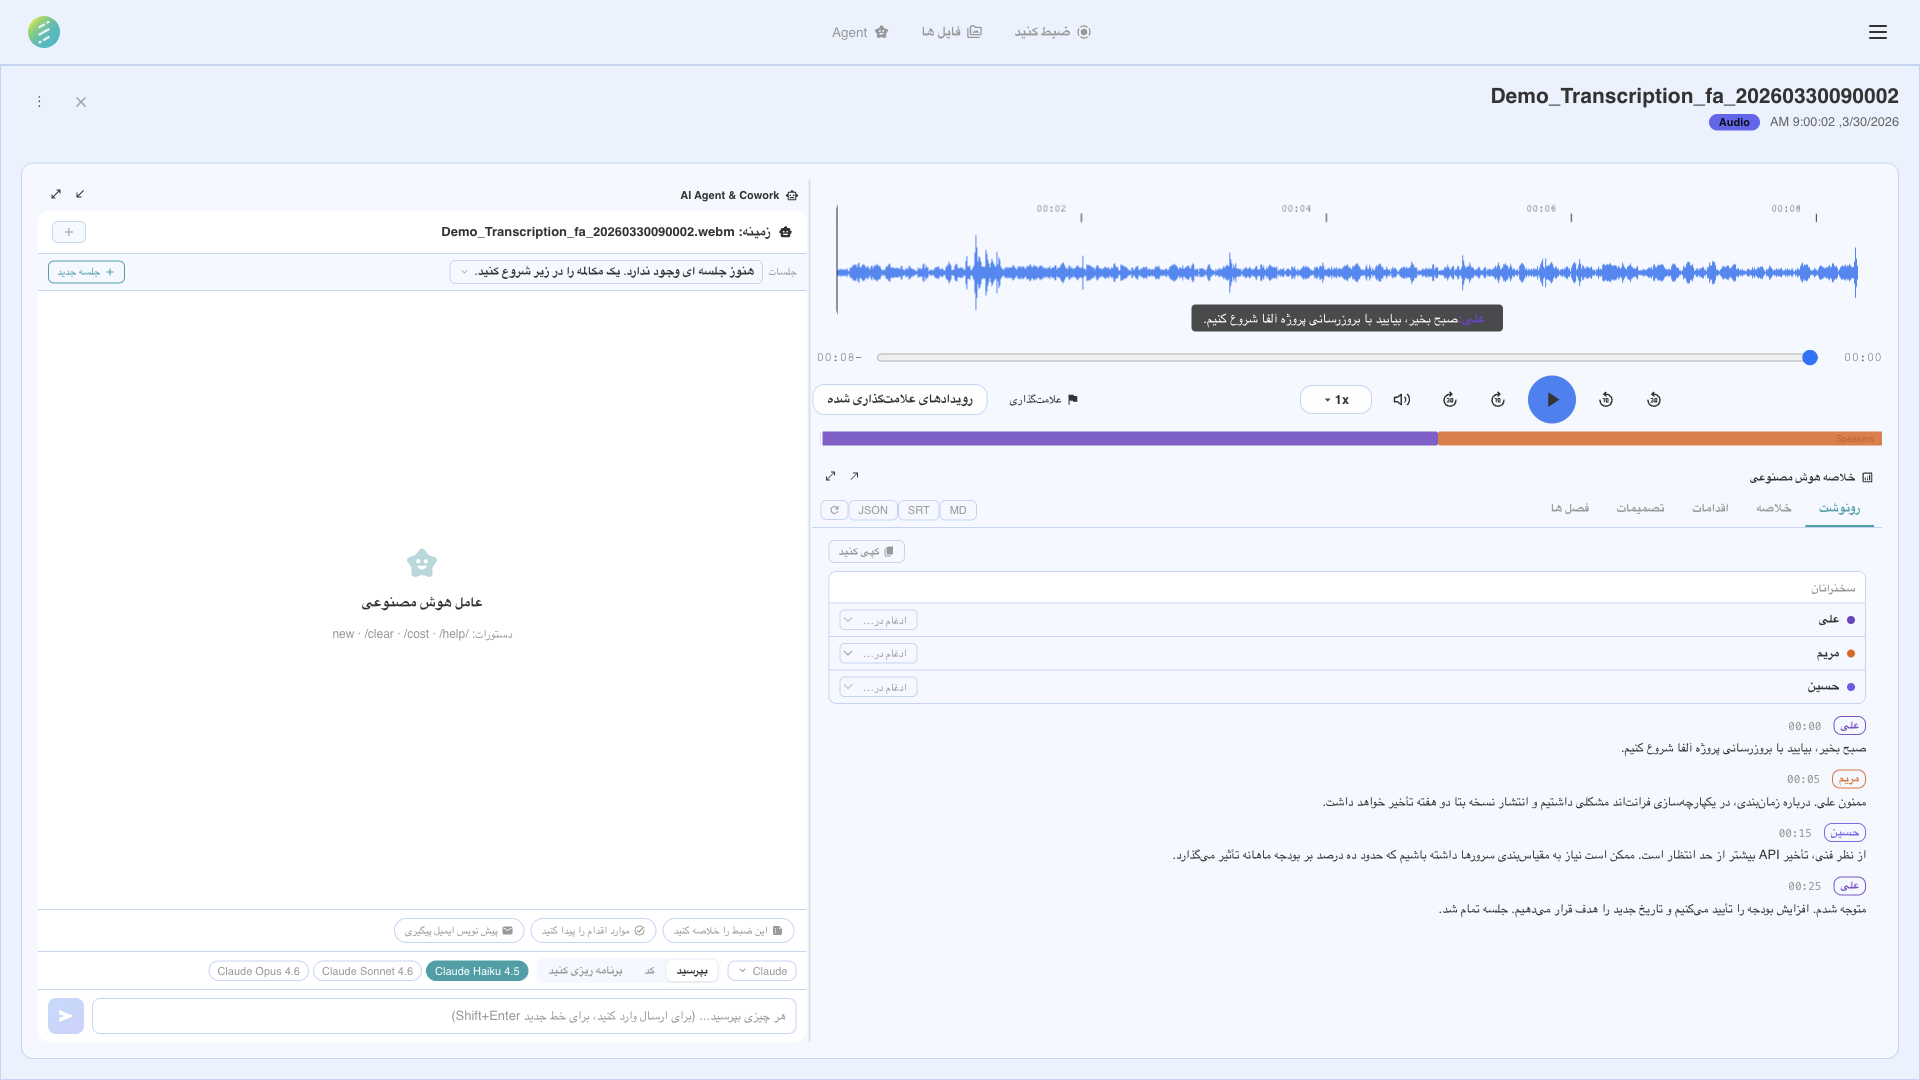Open merge dropdown for speaker مریم

tap(878, 654)
